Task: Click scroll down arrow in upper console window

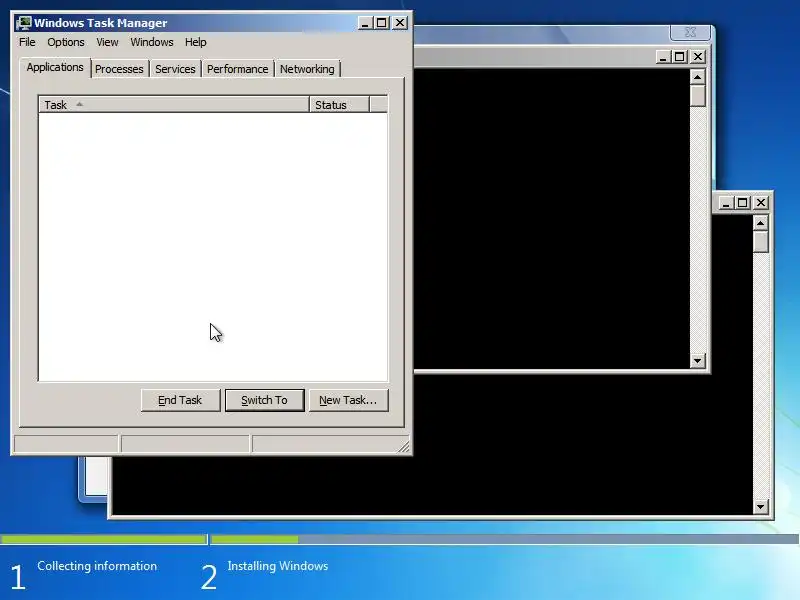Action: 697,361
